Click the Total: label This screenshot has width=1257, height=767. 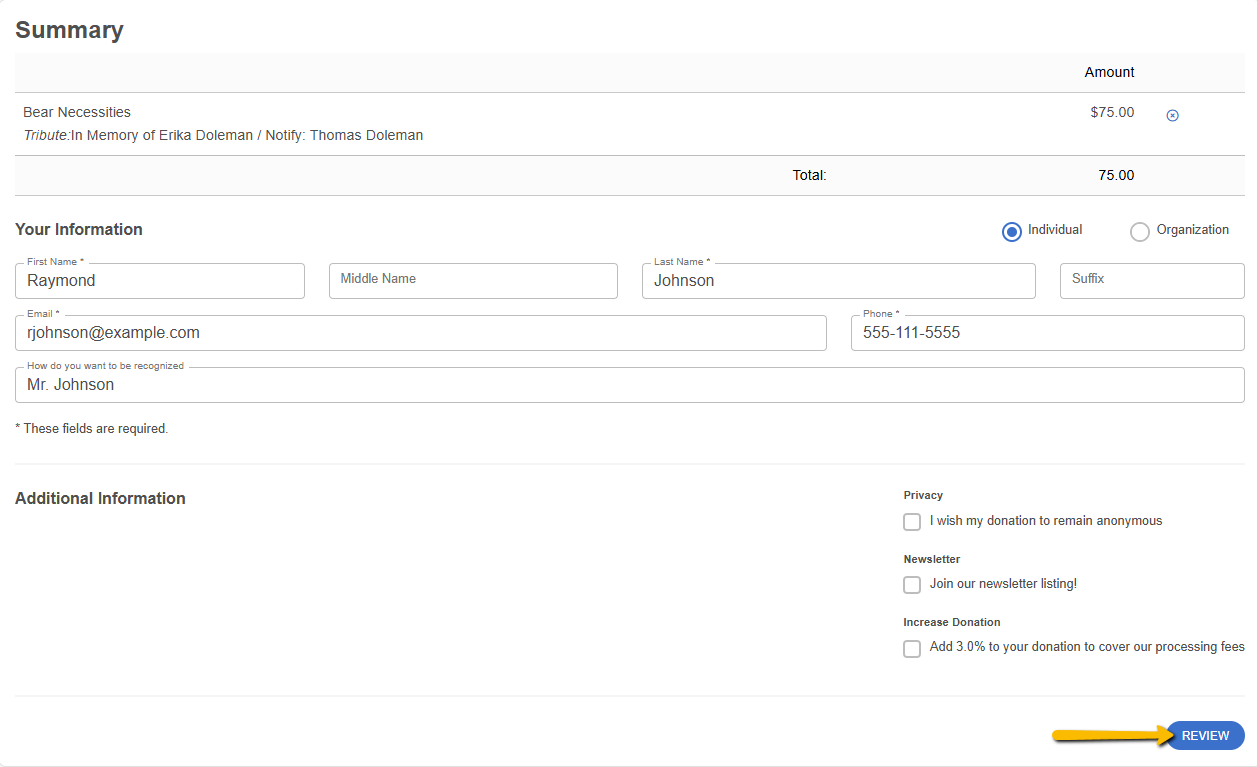click(810, 175)
